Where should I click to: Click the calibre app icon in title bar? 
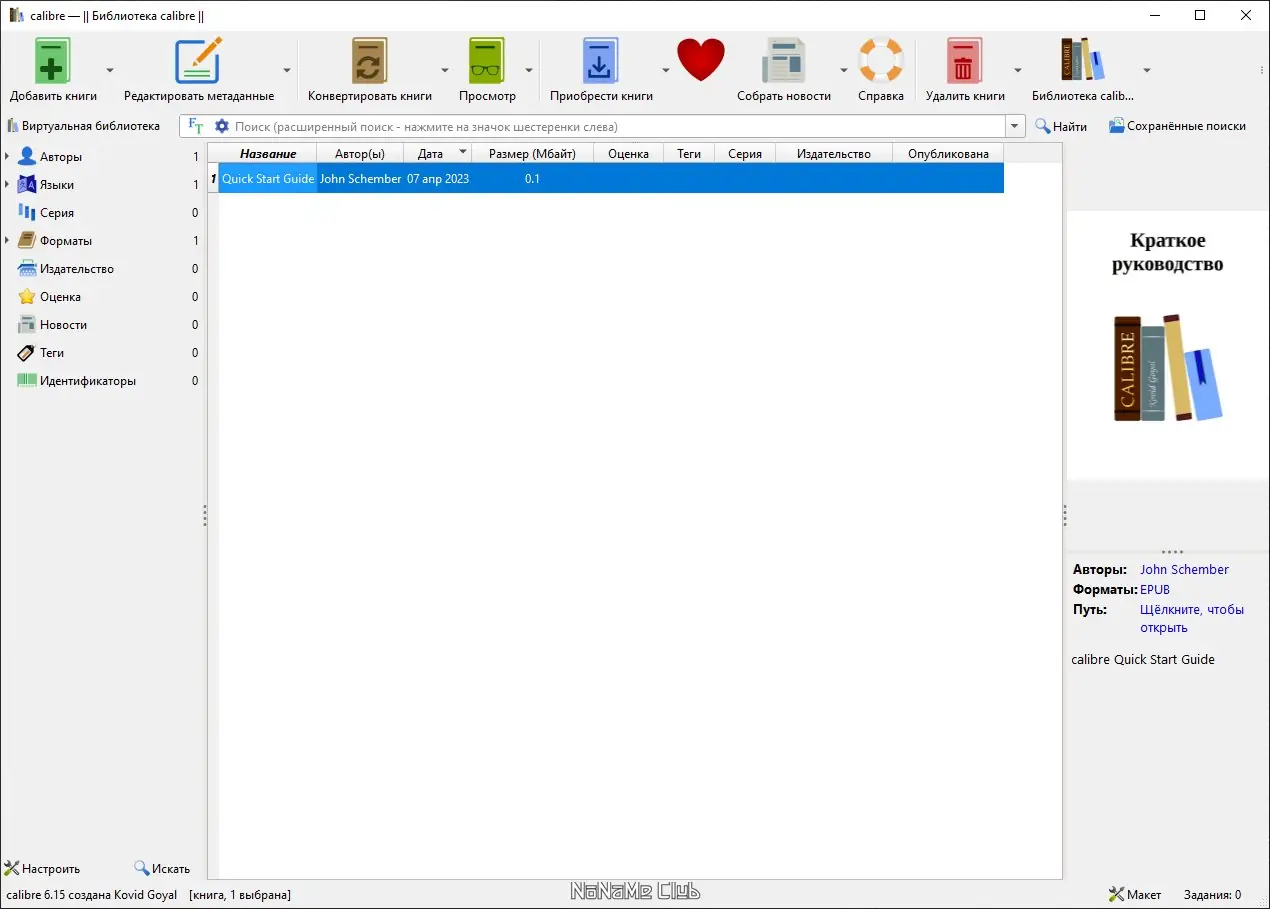tap(16, 16)
